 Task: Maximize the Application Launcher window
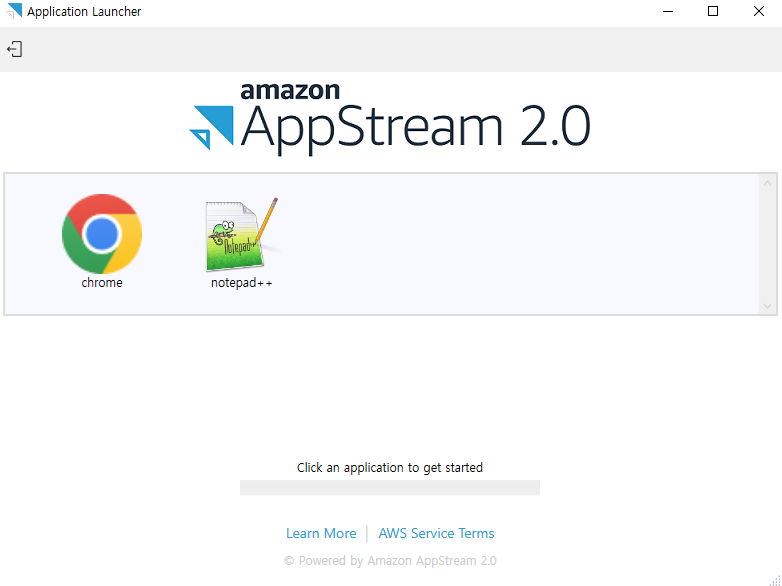[713, 11]
